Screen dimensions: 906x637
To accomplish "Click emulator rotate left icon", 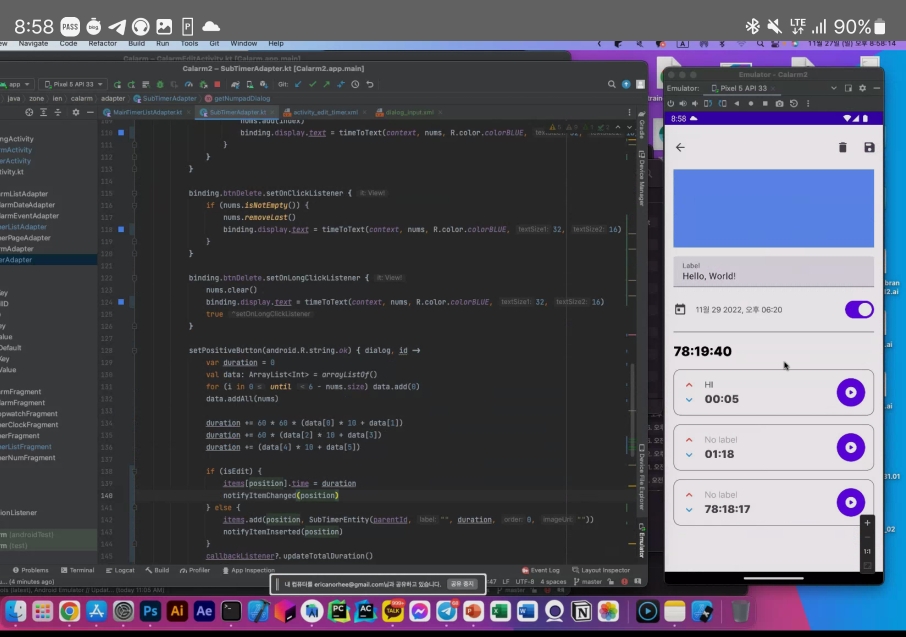I will tap(708, 103).
